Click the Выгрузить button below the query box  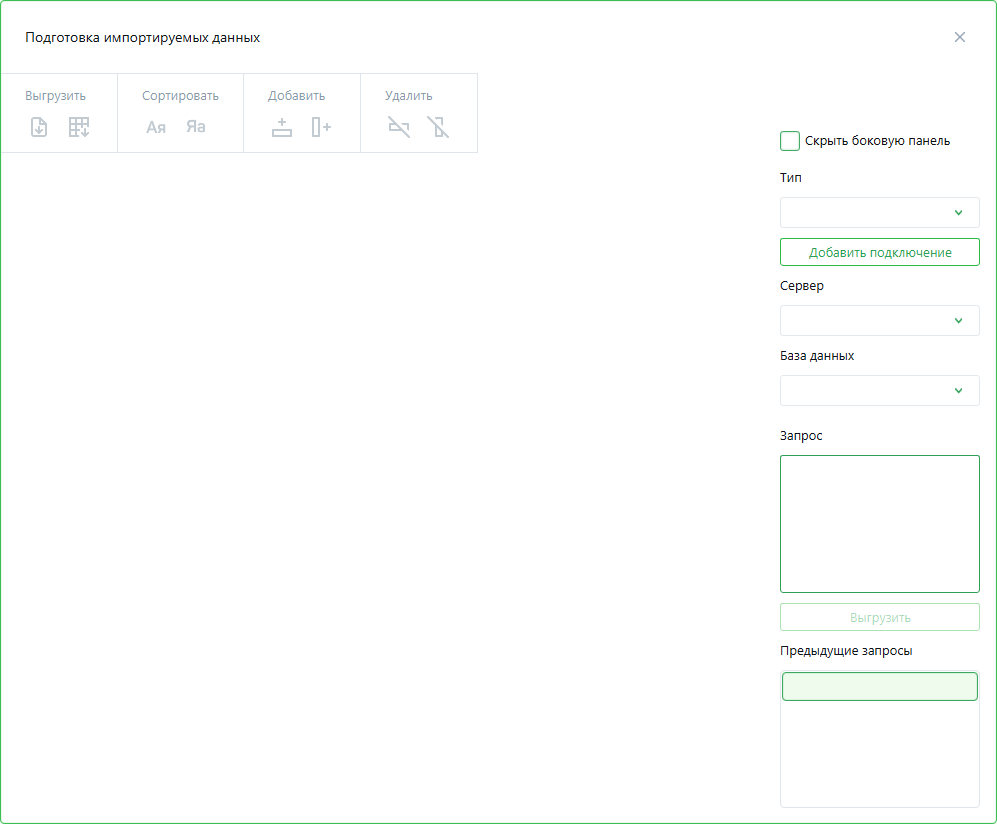pyautogui.click(x=879, y=617)
